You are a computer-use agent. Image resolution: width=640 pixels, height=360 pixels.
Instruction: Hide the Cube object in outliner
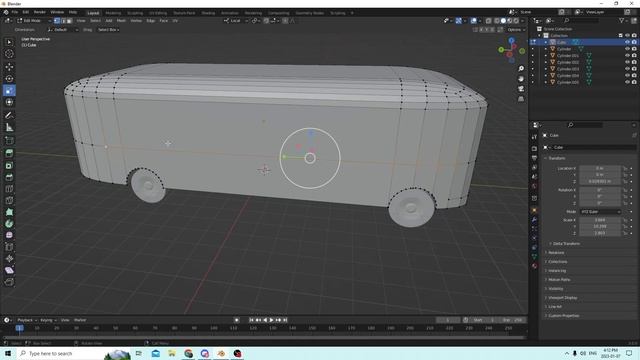click(x=627, y=42)
